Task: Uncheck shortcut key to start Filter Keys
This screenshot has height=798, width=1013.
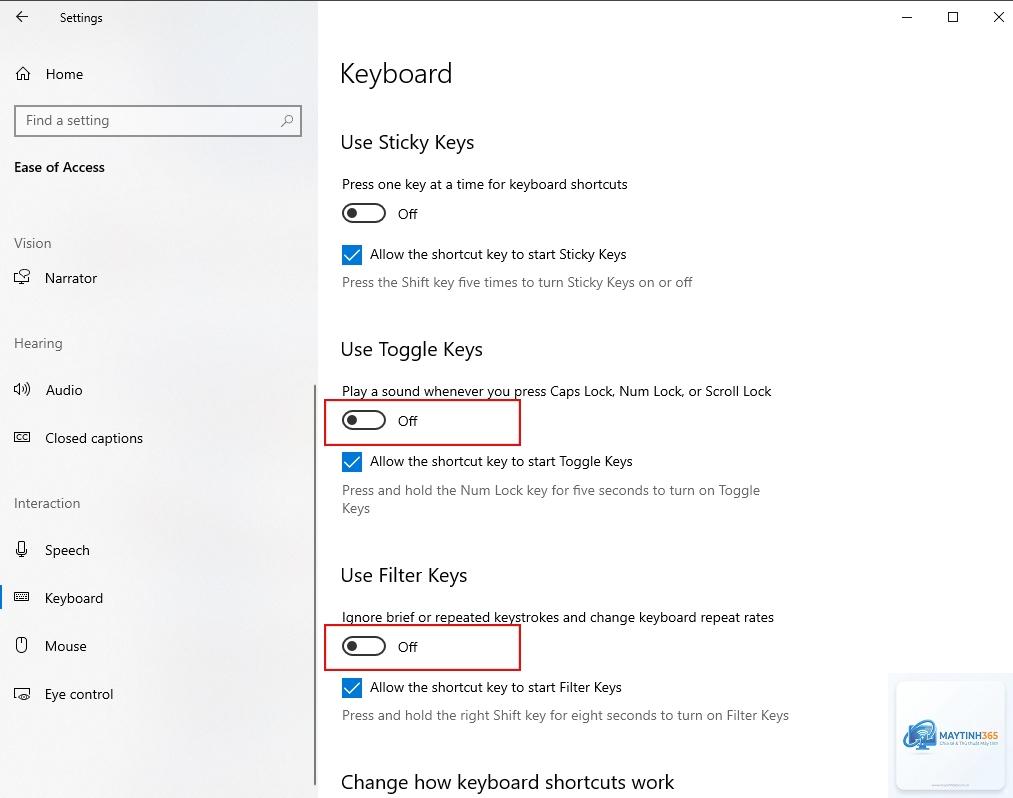Action: tap(352, 688)
